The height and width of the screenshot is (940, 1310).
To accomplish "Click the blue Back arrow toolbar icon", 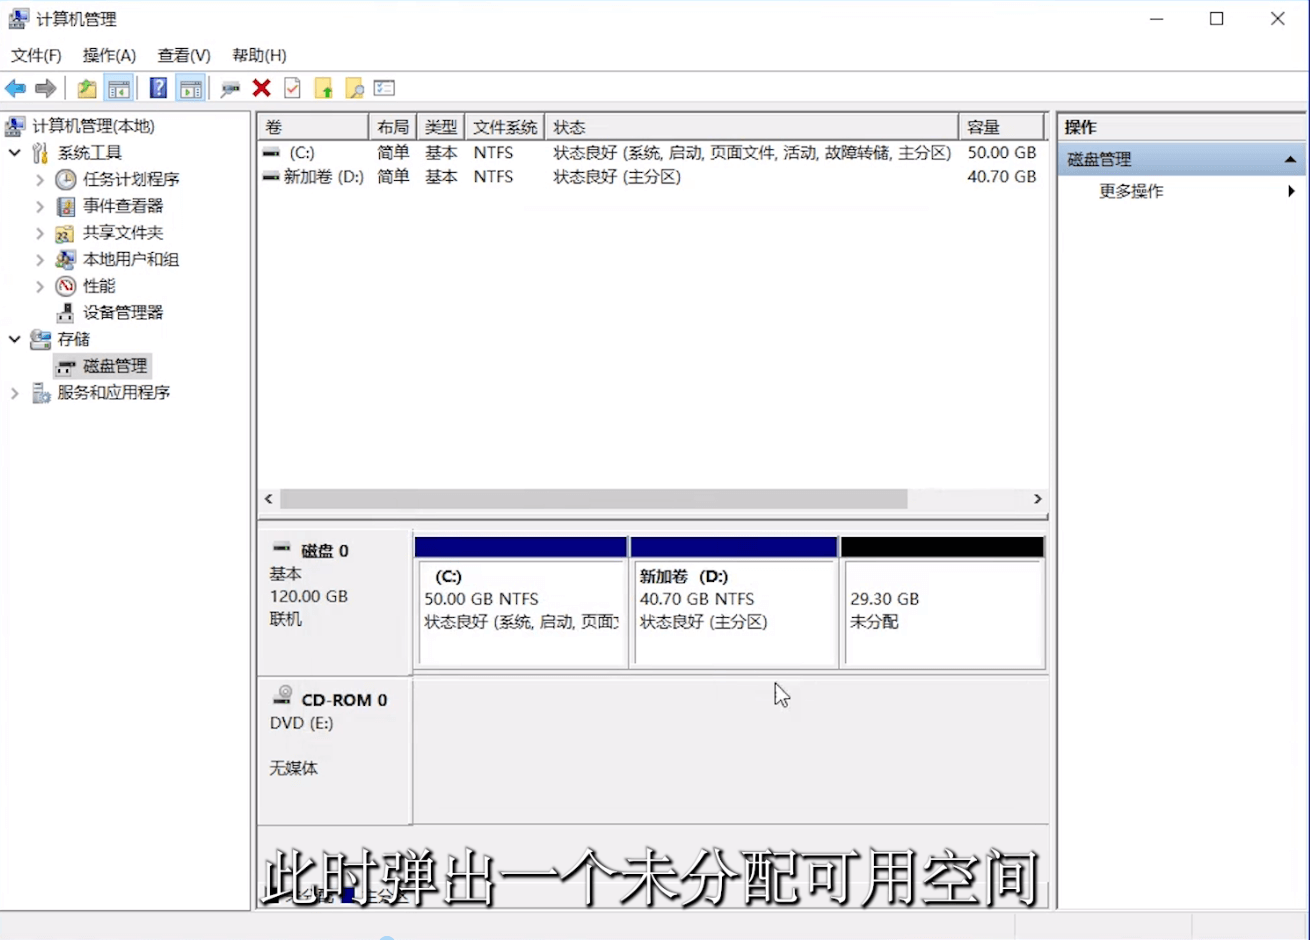I will pos(16,89).
